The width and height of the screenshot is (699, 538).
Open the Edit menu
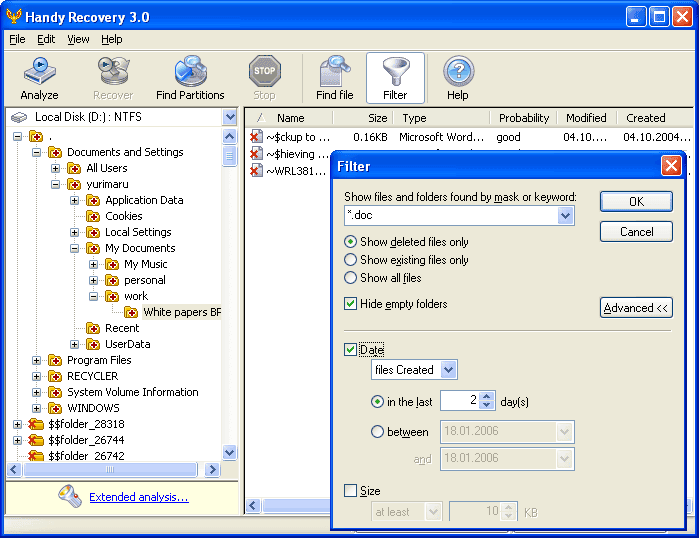pyautogui.click(x=46, y=39)
